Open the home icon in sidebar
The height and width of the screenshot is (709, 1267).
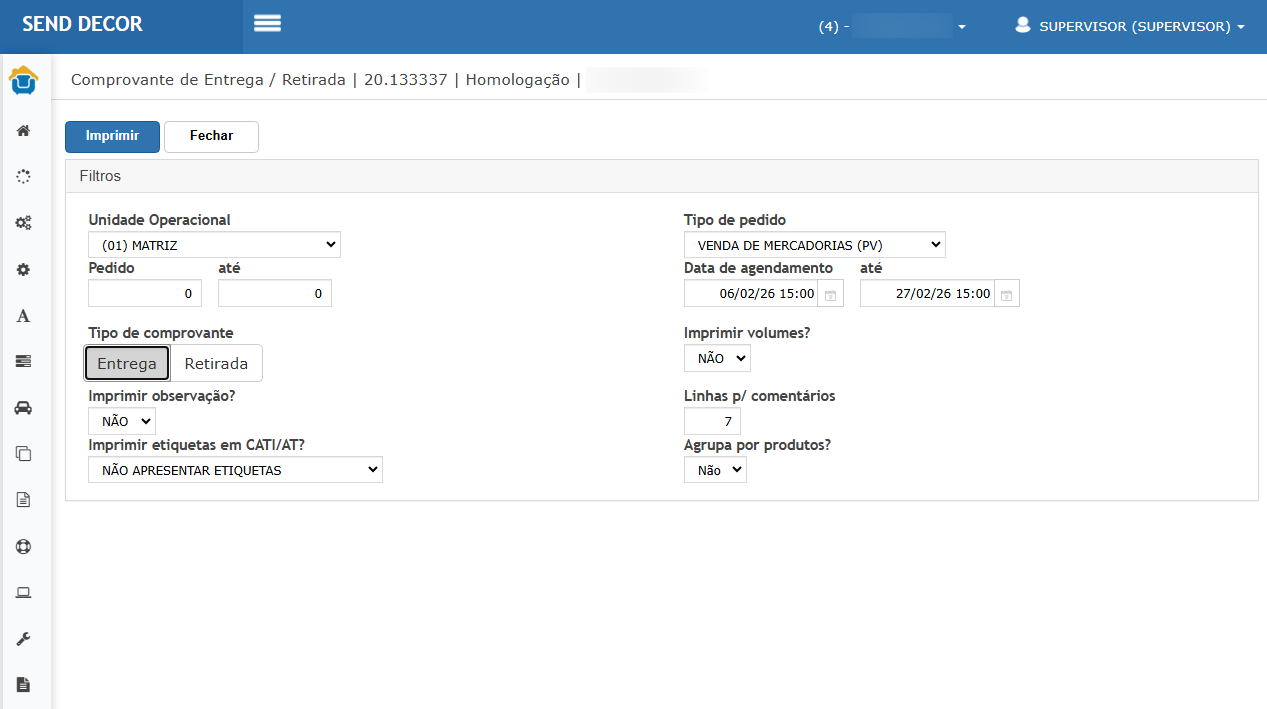[x=23, y=130]
